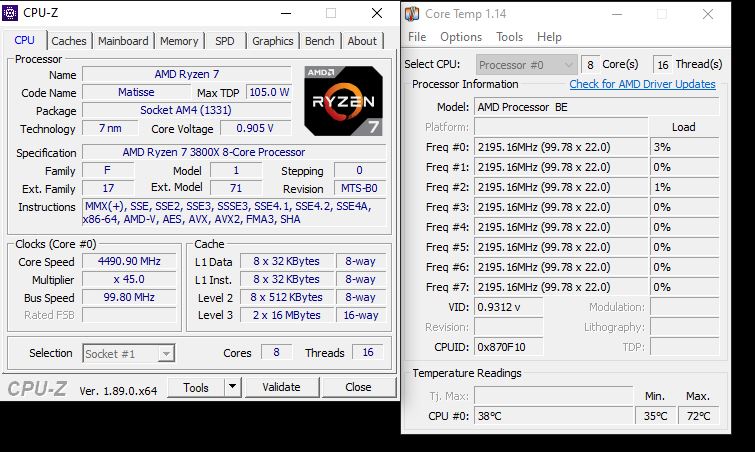The width and height of the screenshot is (755, 452).
Task: Click the Technology value 7 nm
Action: click(110, 129)
